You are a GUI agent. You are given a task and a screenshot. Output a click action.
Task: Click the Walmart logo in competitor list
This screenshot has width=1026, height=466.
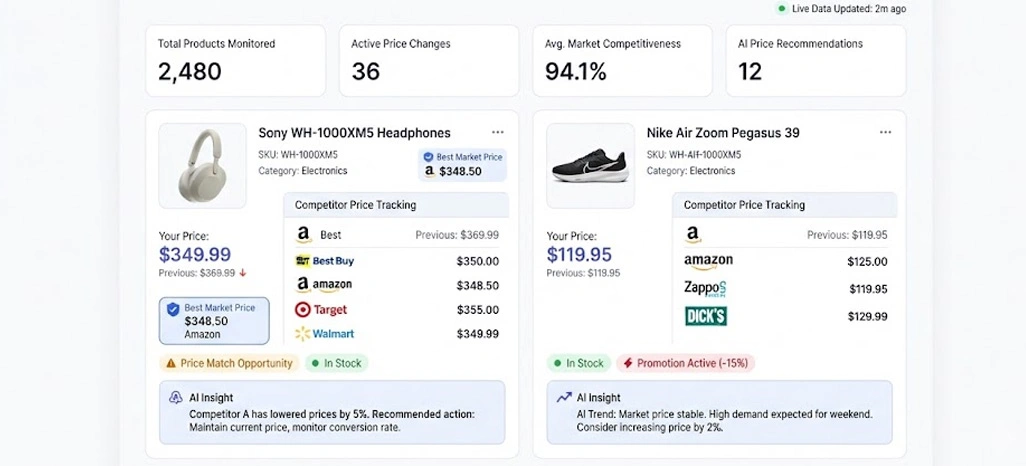click(x=324, y=334)
